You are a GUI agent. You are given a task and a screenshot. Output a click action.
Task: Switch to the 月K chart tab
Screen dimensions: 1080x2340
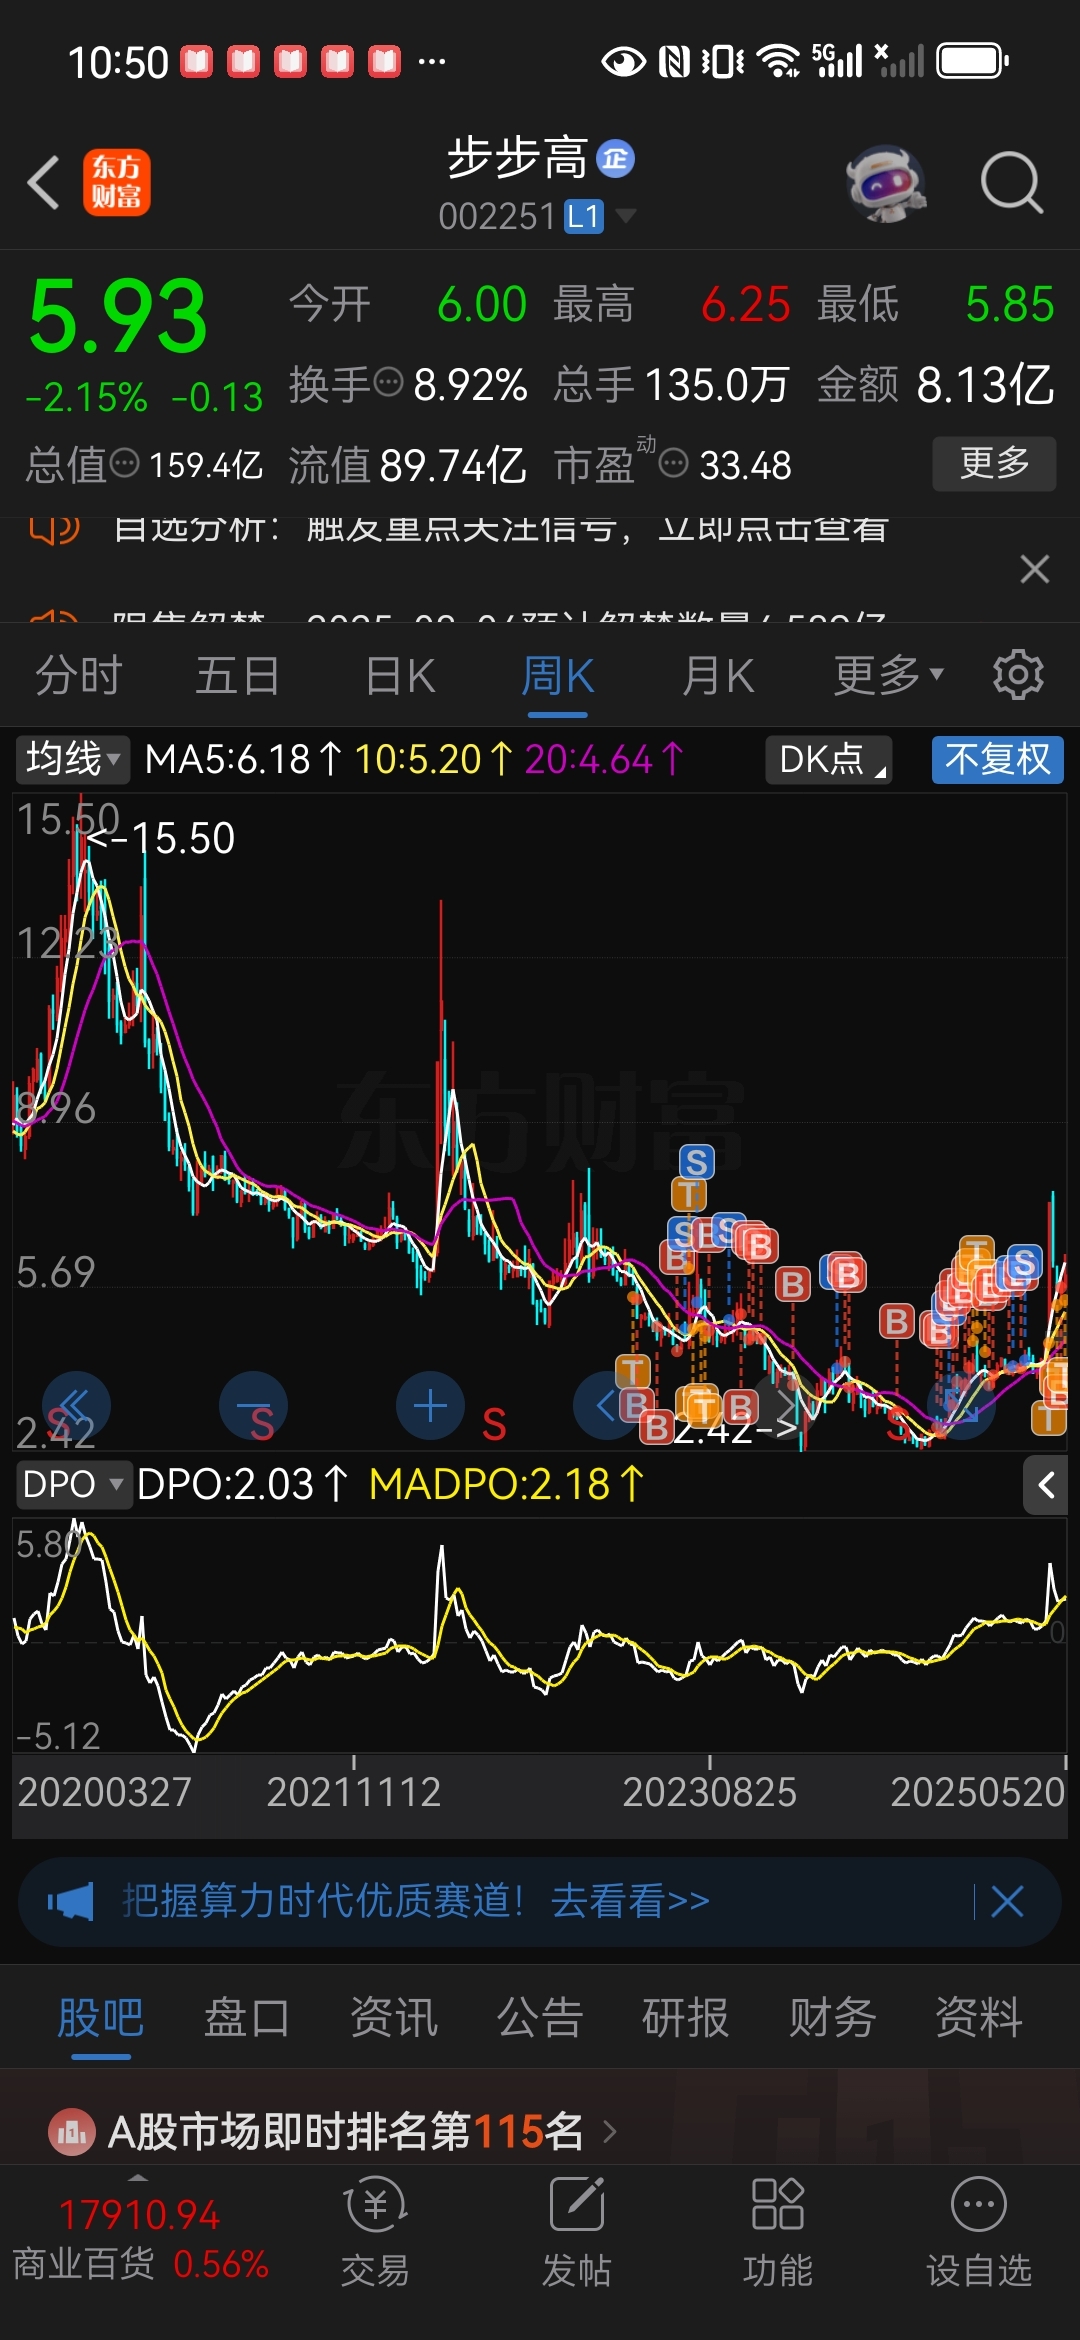point(717,676)
